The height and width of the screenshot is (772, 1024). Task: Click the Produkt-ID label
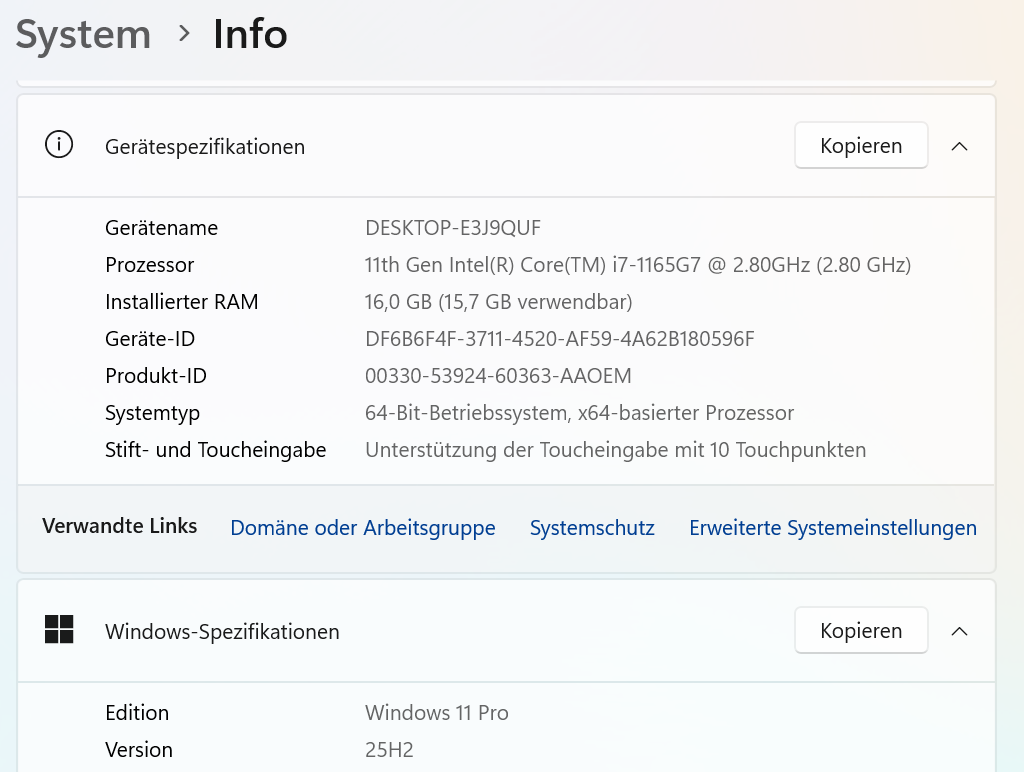155,376
